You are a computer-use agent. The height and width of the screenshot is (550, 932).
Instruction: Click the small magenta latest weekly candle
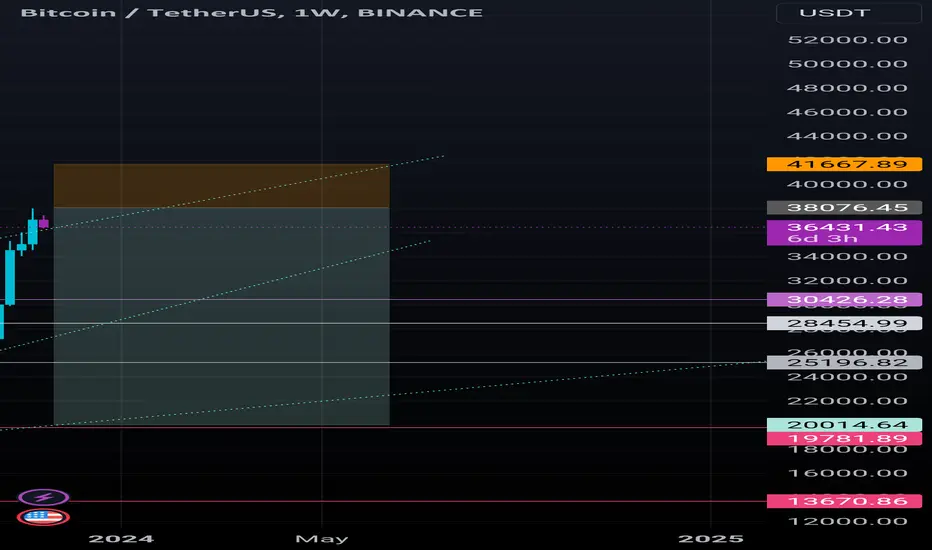(43, 223)
